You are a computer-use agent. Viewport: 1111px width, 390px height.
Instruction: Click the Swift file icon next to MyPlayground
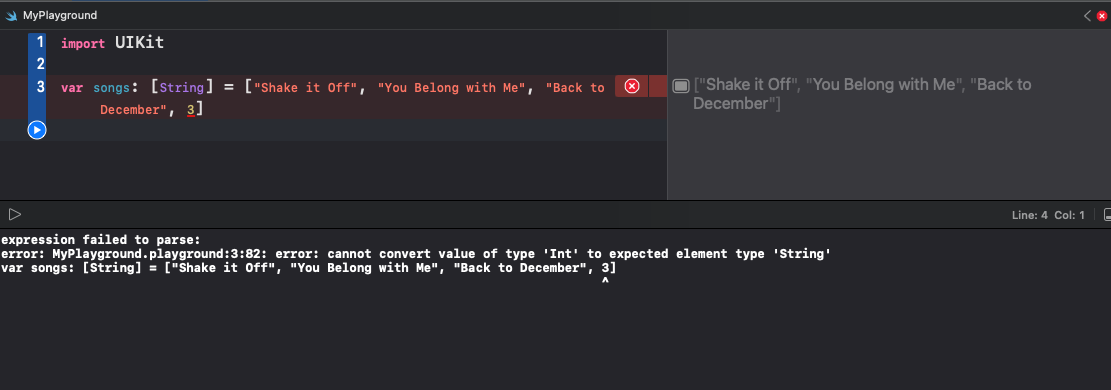tap(11, 15)
